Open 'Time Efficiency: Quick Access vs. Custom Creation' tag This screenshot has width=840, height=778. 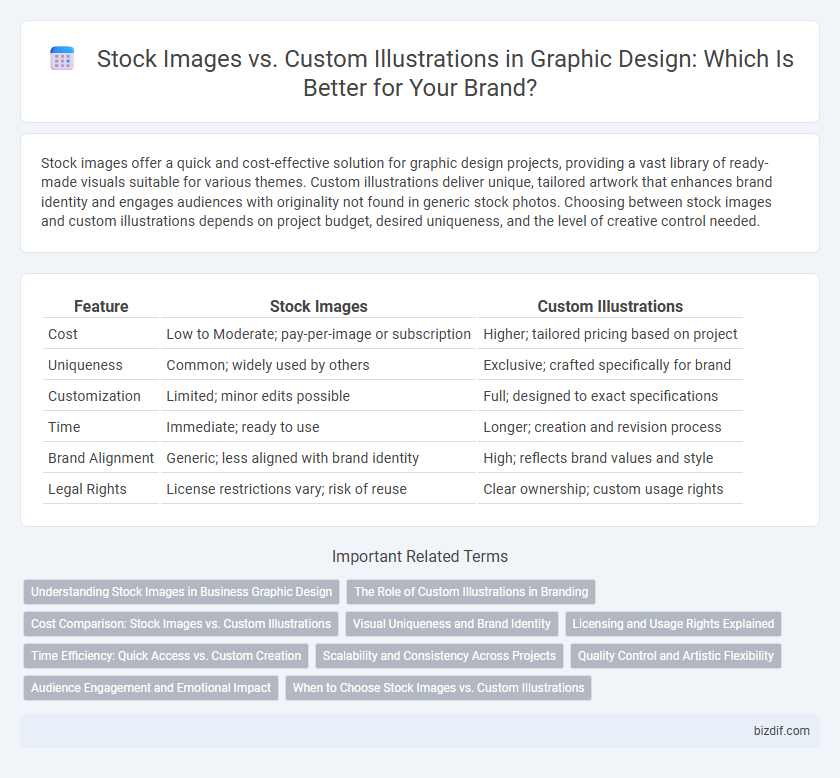point(166,656)
